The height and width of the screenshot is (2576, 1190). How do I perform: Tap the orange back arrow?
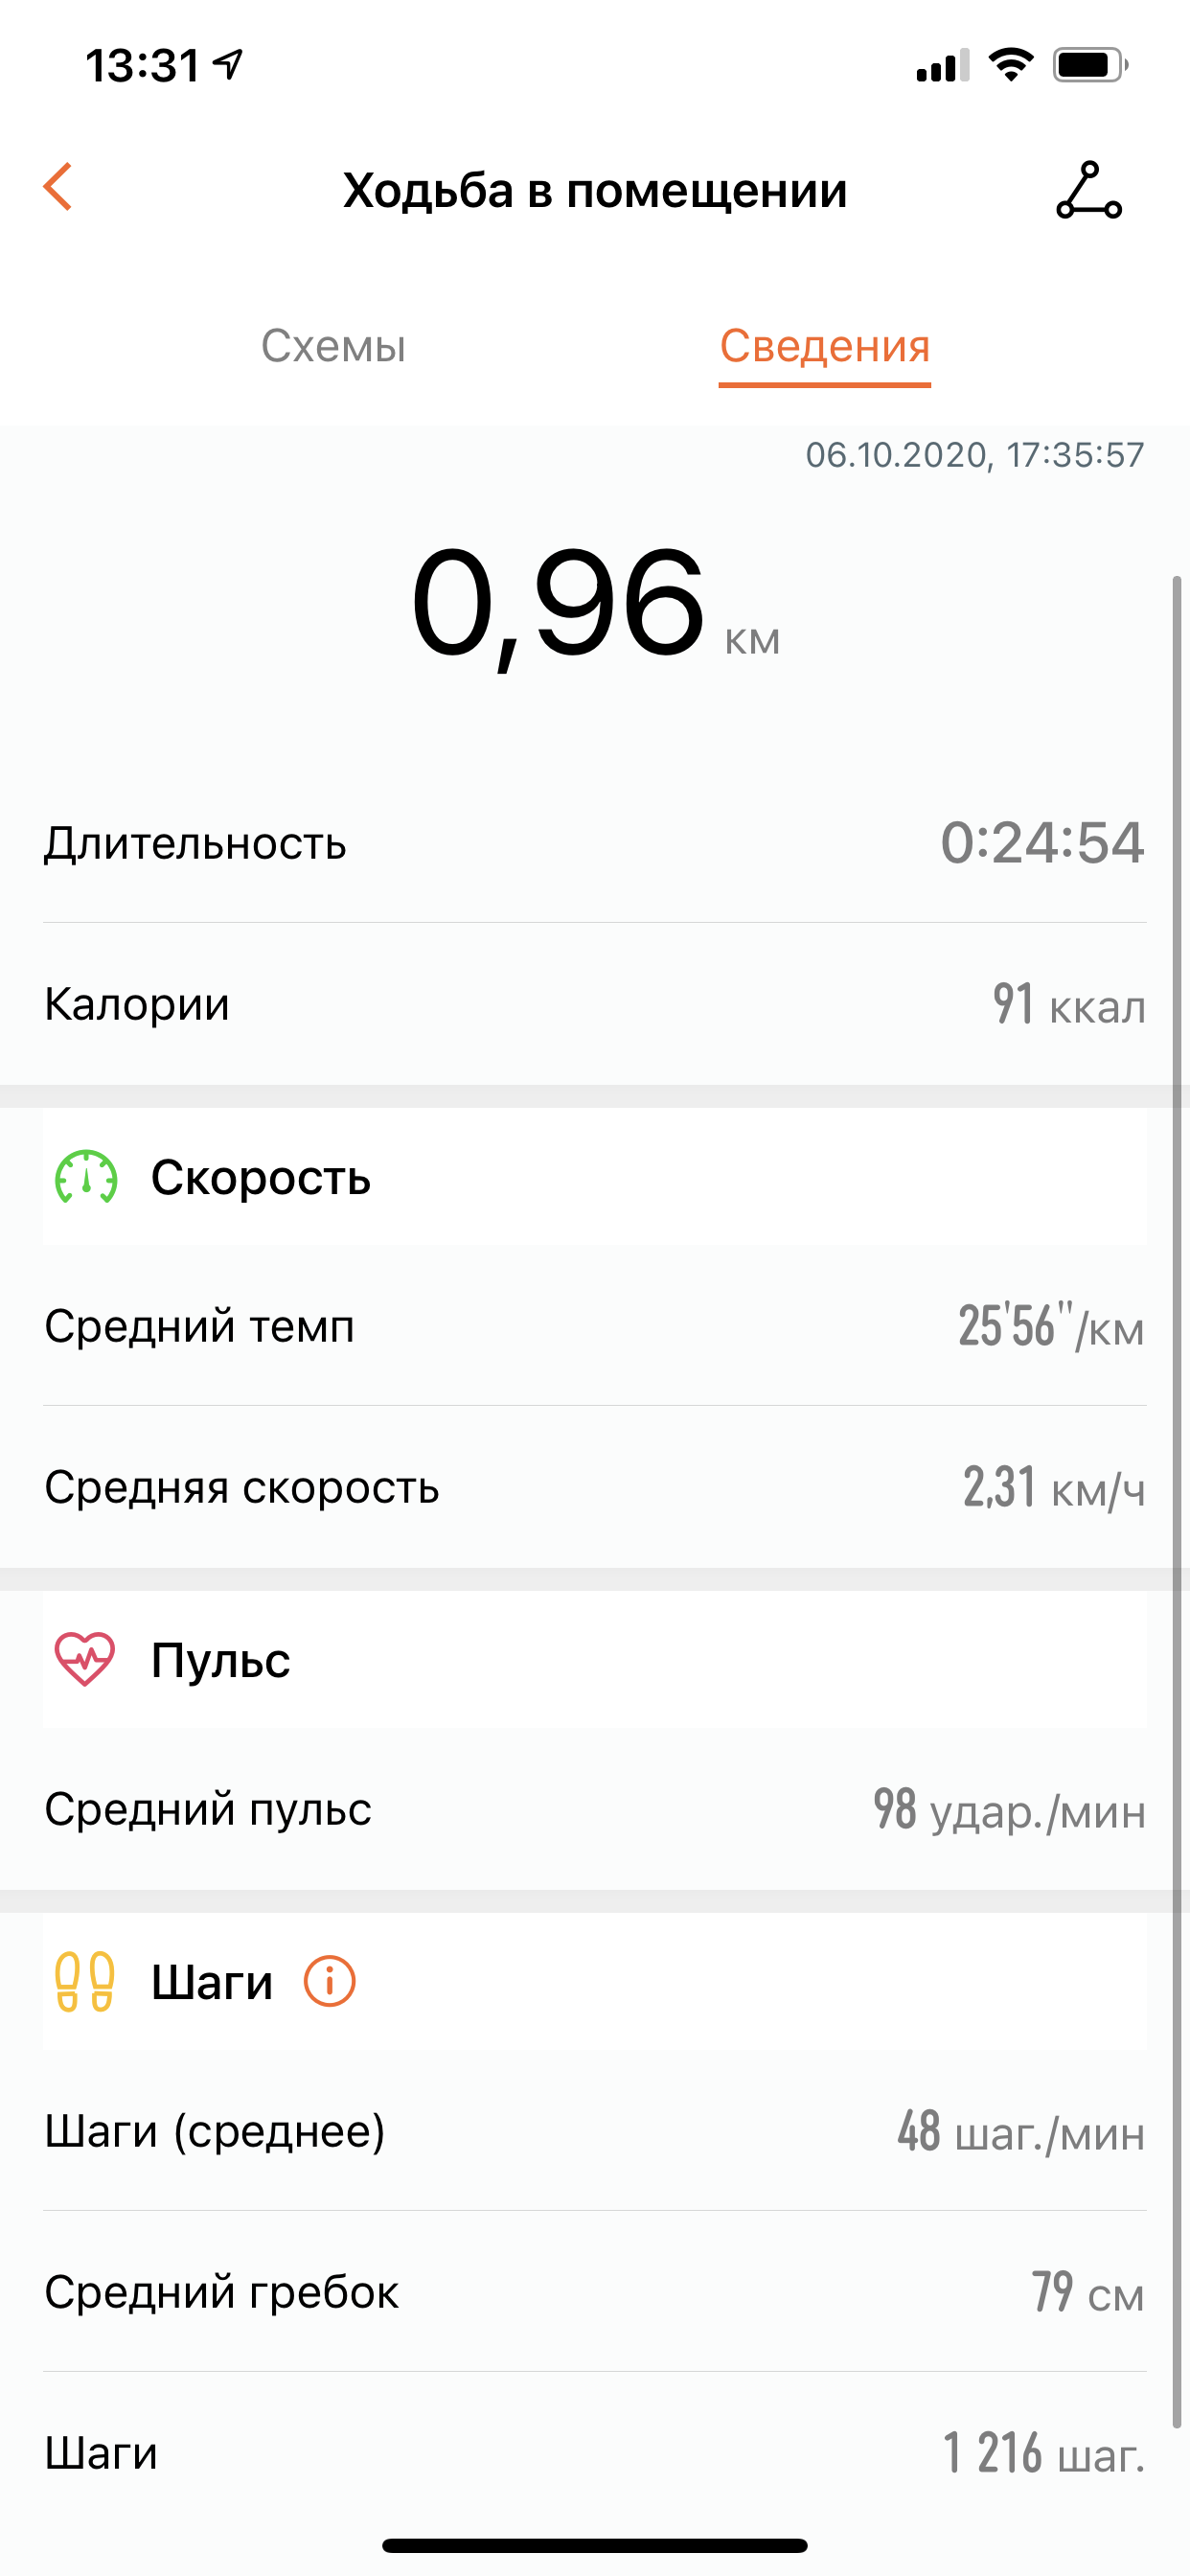click(x=58, y=187)
